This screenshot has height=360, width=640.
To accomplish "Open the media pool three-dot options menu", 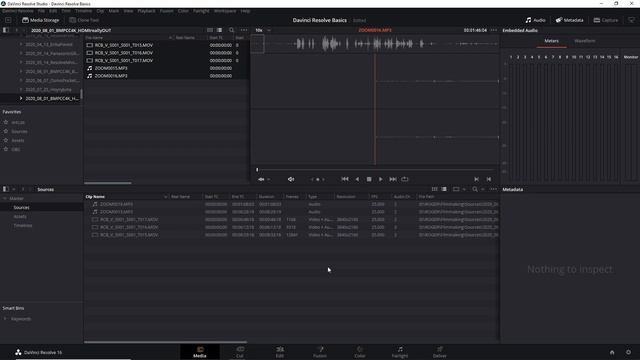I will [x=493, y=189].
